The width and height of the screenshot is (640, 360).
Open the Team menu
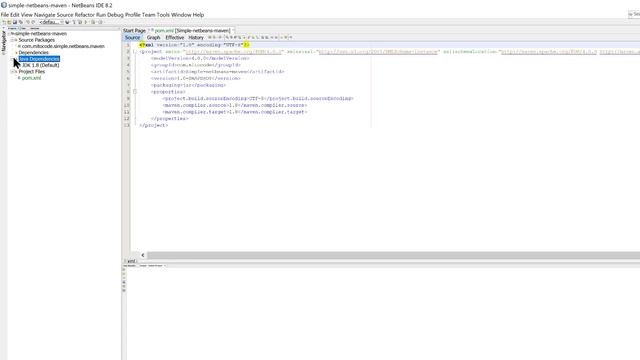(149, 15)
